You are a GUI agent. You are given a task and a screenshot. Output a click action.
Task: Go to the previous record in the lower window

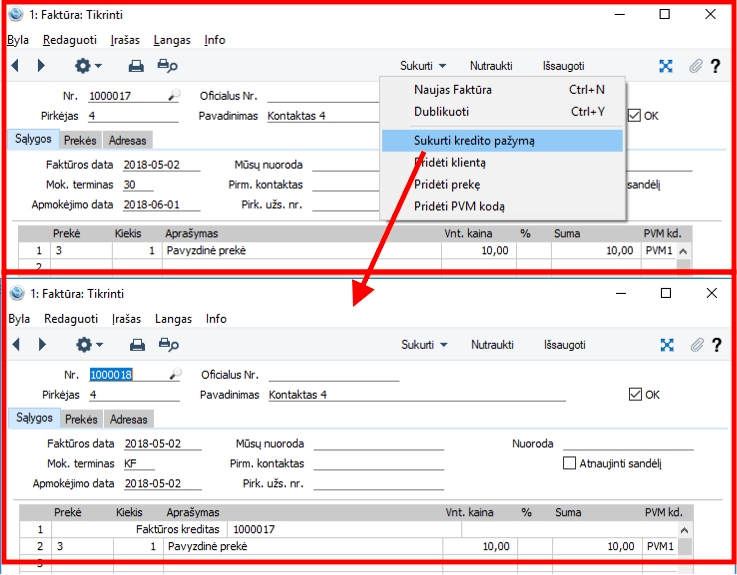(15, 344)
